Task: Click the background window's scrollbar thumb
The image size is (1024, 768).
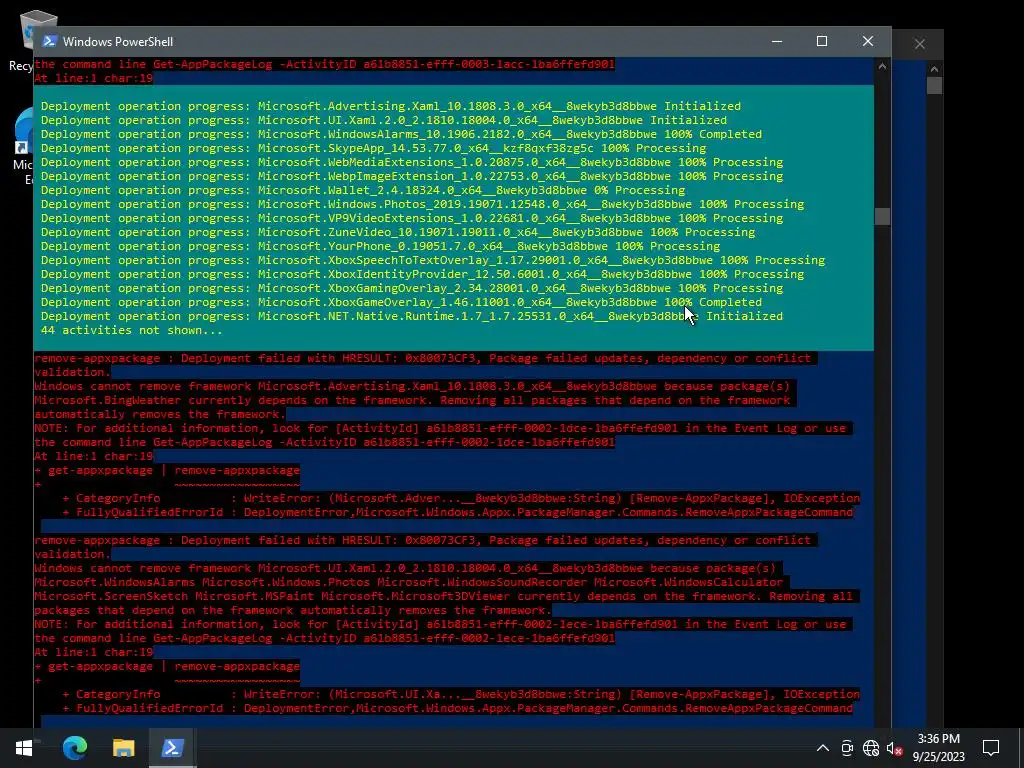Action: [934, 86]
